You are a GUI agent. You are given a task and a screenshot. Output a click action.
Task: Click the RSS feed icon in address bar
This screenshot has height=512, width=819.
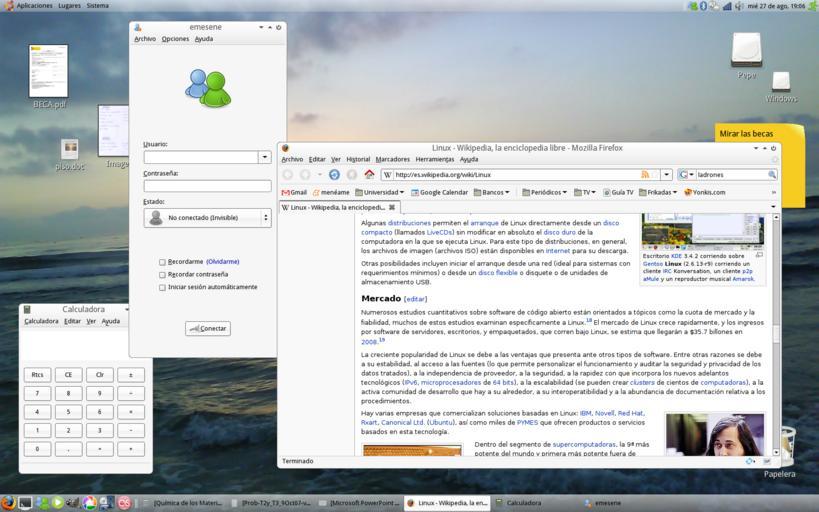[x=646, y=175]
